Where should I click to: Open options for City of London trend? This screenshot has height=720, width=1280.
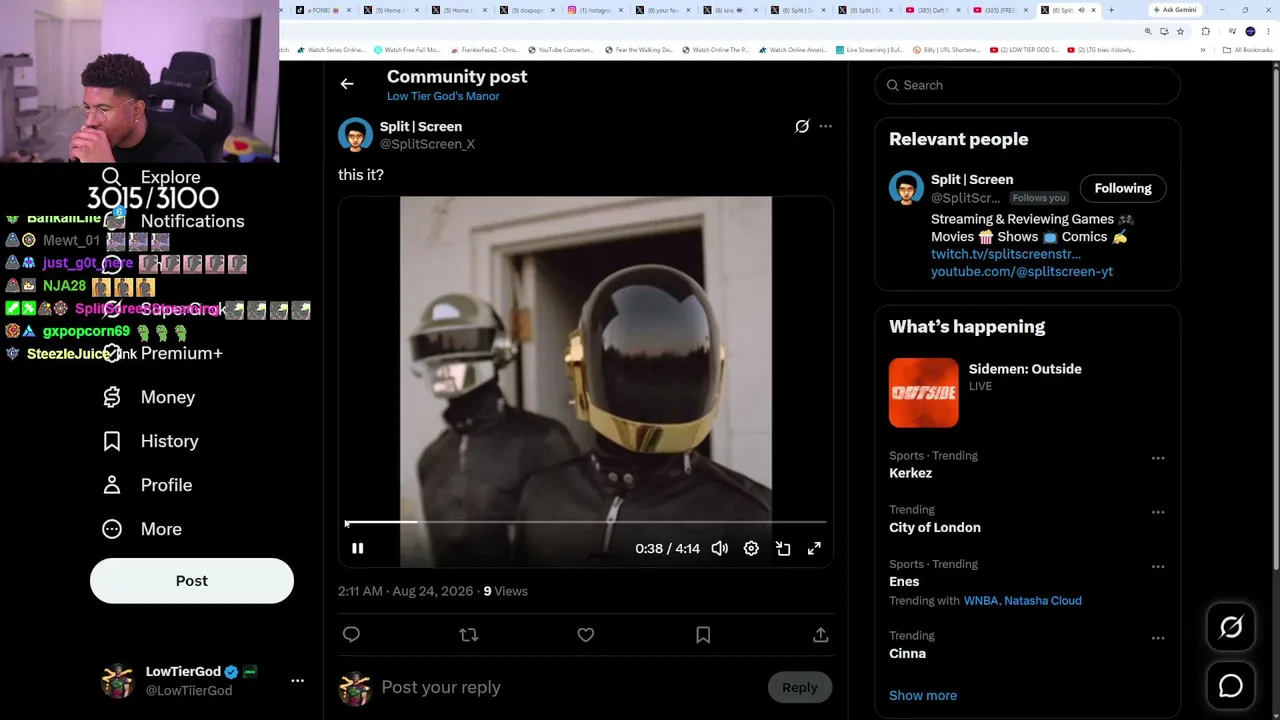1158,512
